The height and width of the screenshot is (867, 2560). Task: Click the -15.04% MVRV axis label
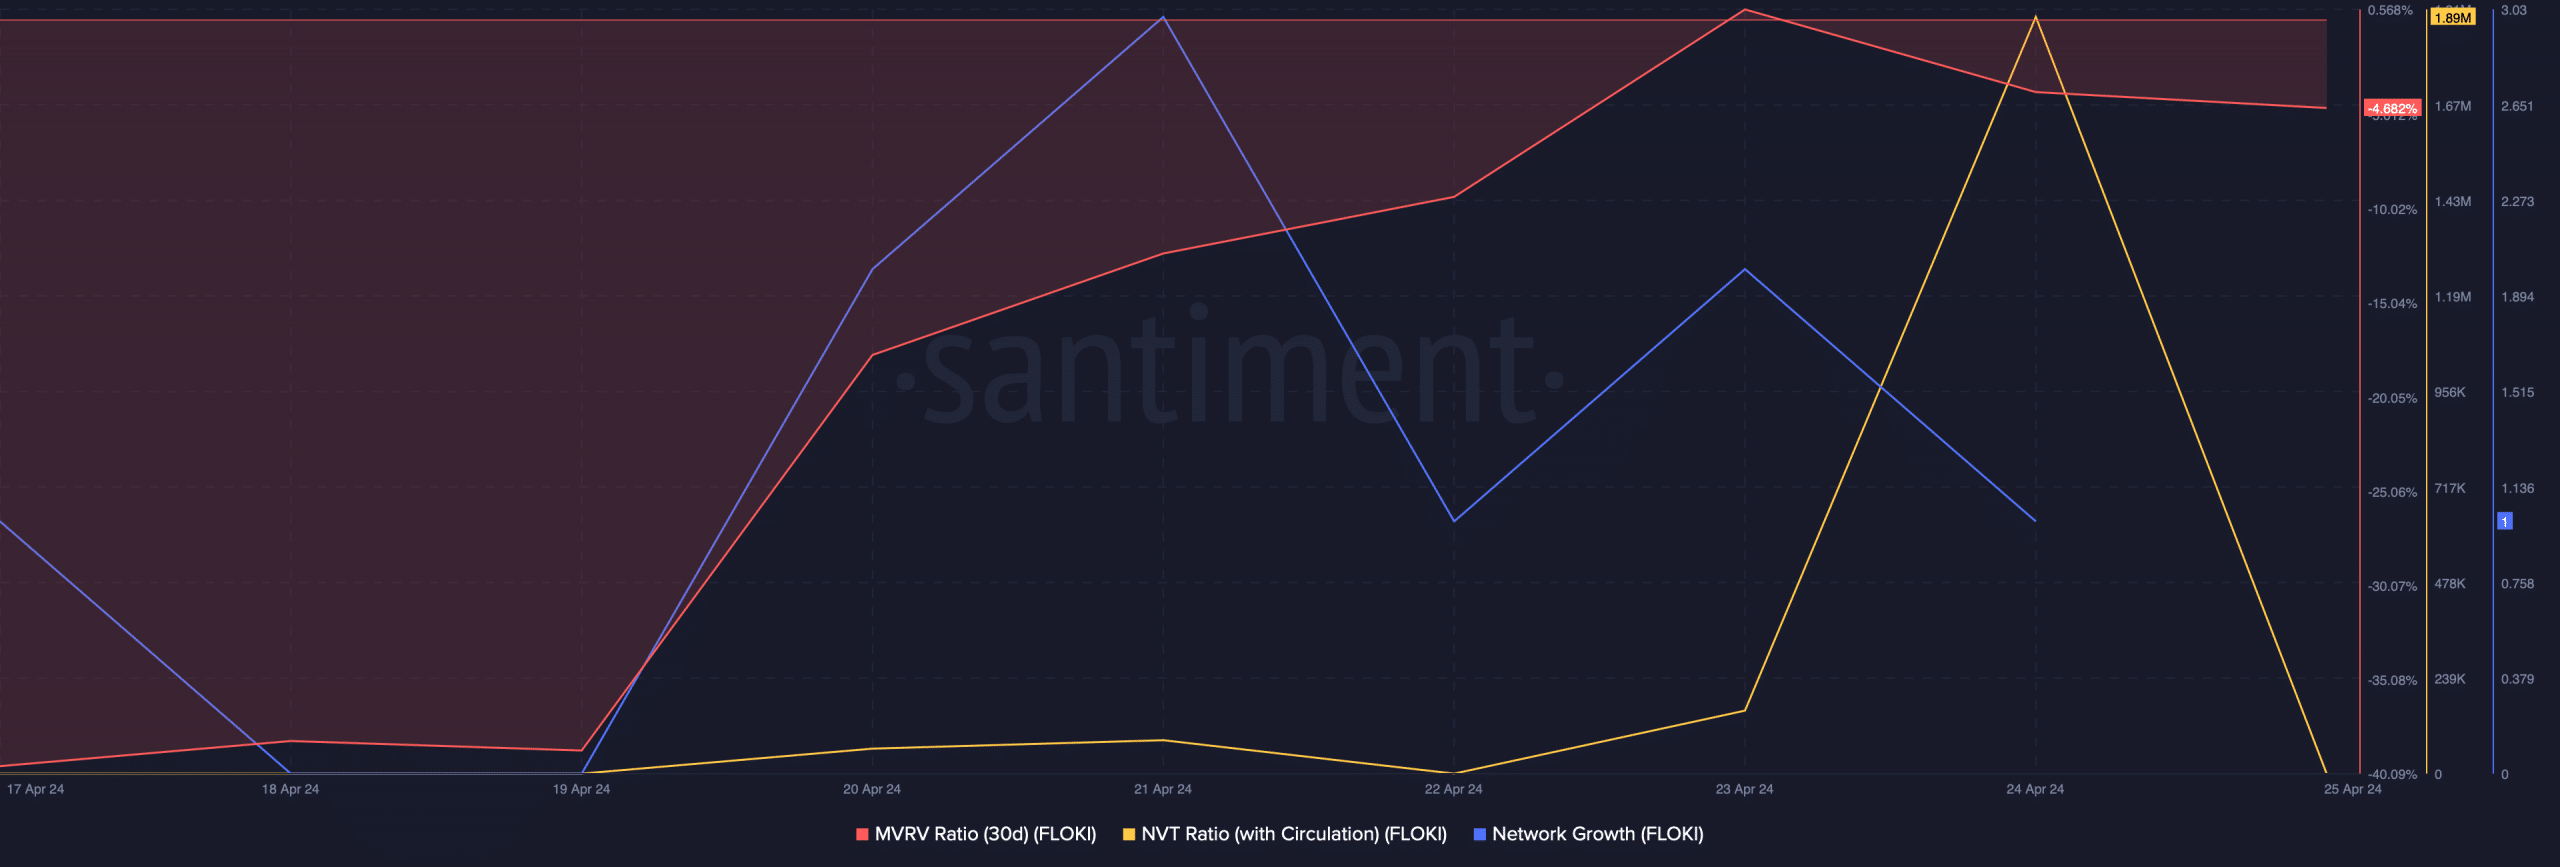coord(2392,303)
